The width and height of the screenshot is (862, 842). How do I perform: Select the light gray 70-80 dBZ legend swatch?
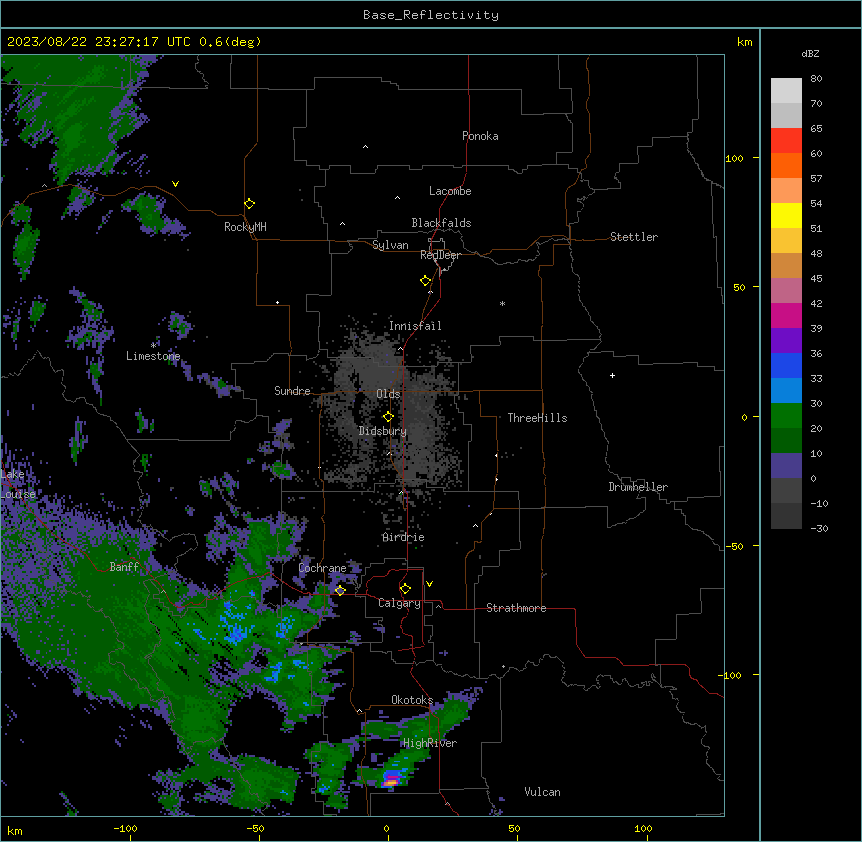[786, 91]
